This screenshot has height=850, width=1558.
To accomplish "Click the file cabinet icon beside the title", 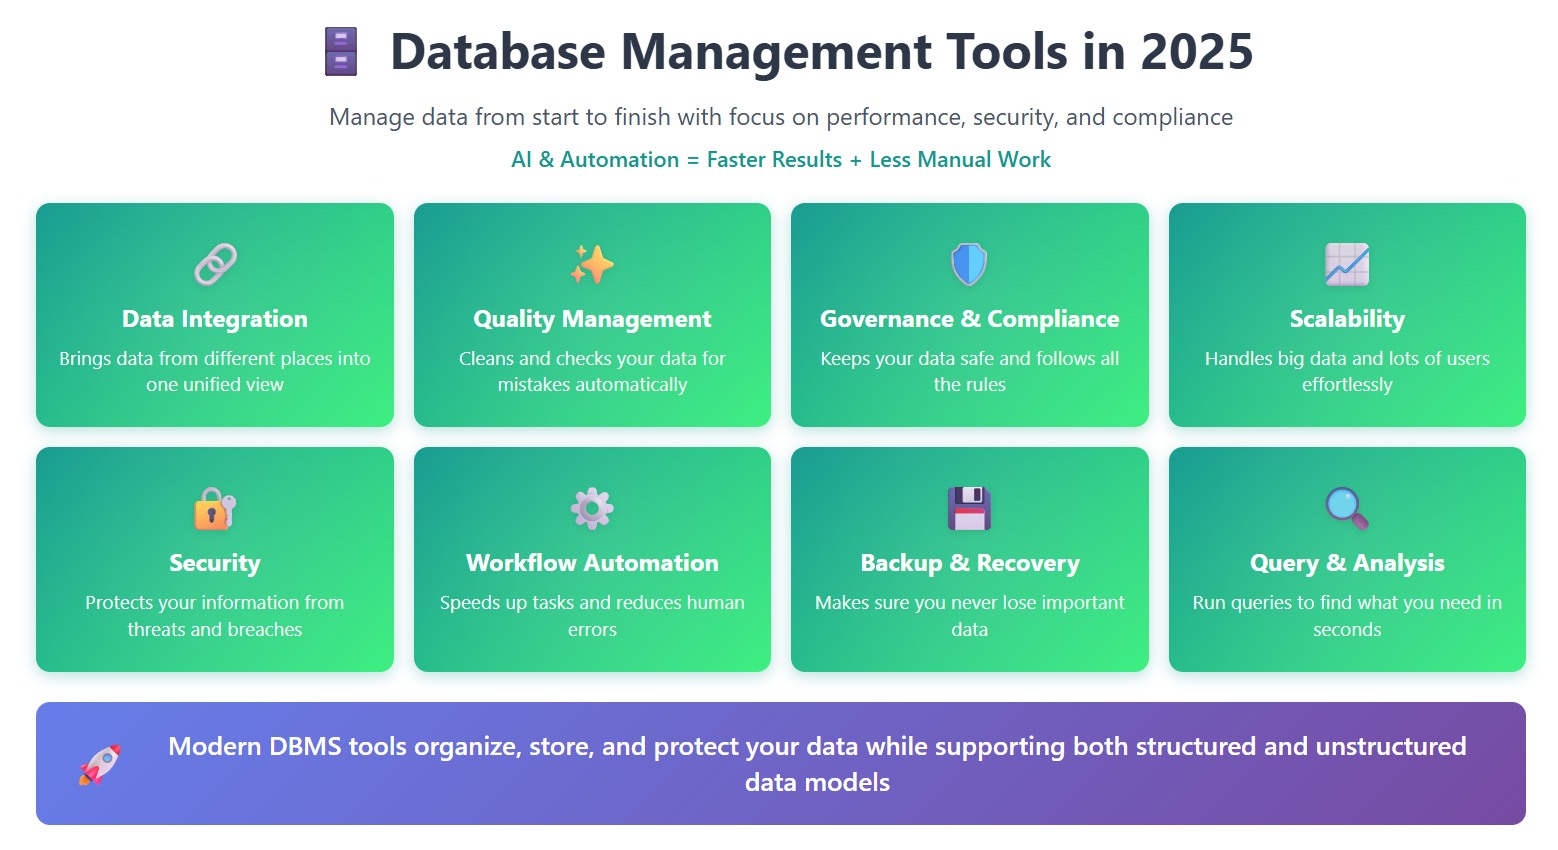I will pyautogui.click(x=341, y=52).
